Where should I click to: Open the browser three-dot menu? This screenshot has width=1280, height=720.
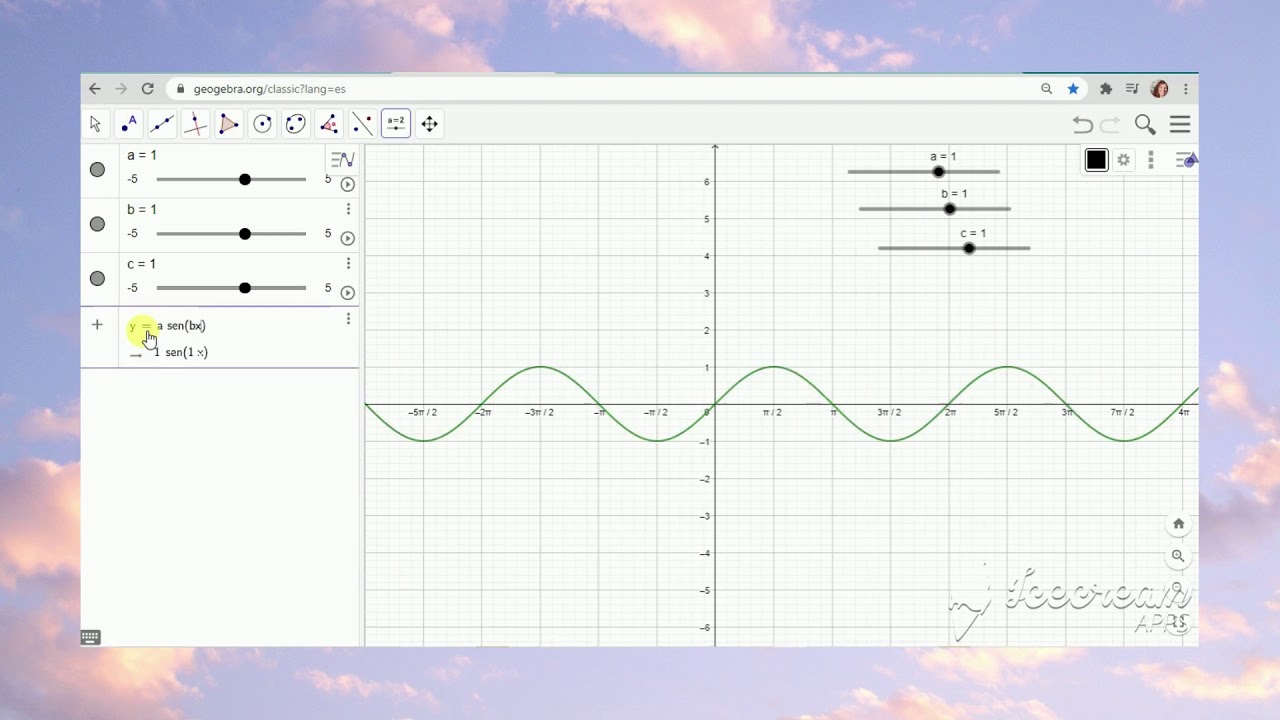(x=1186, y=89)
